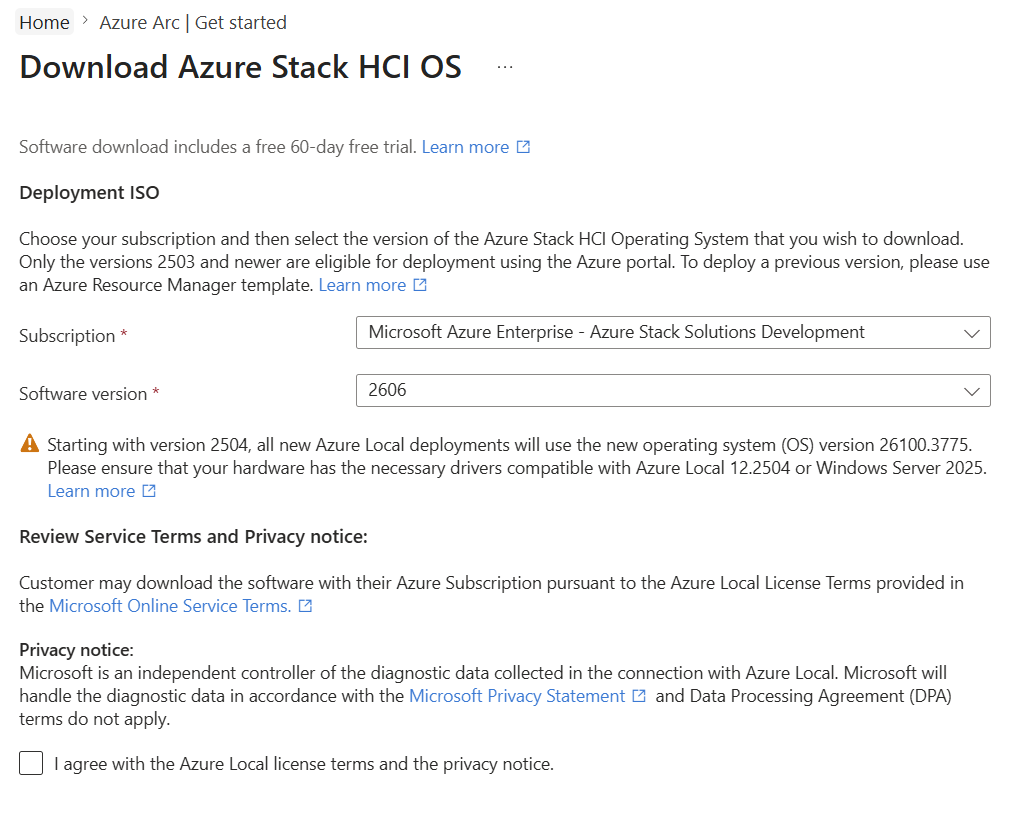The height and width of the screenshot is (814, 1014).
Task: Click the breadcrumb chevron separator after Home
Action: coord(85,21)
